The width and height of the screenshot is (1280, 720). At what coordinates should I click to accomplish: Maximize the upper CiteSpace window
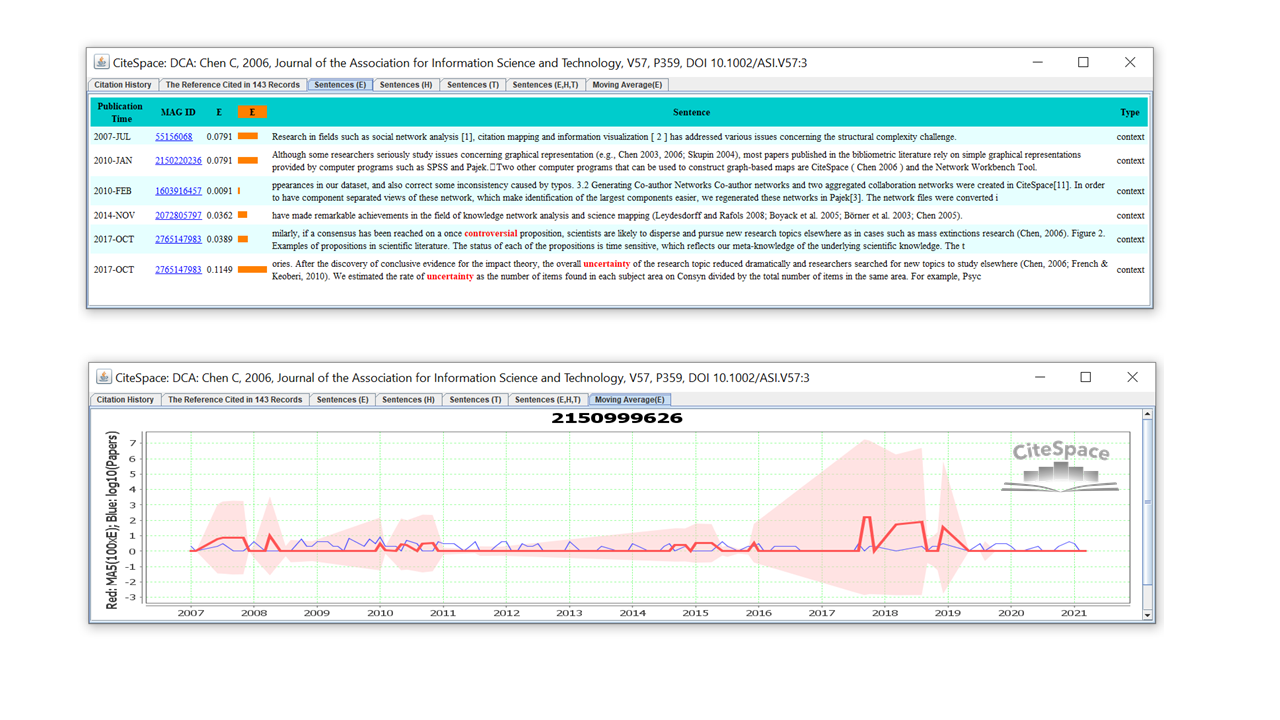click(x=1083, y=62)
